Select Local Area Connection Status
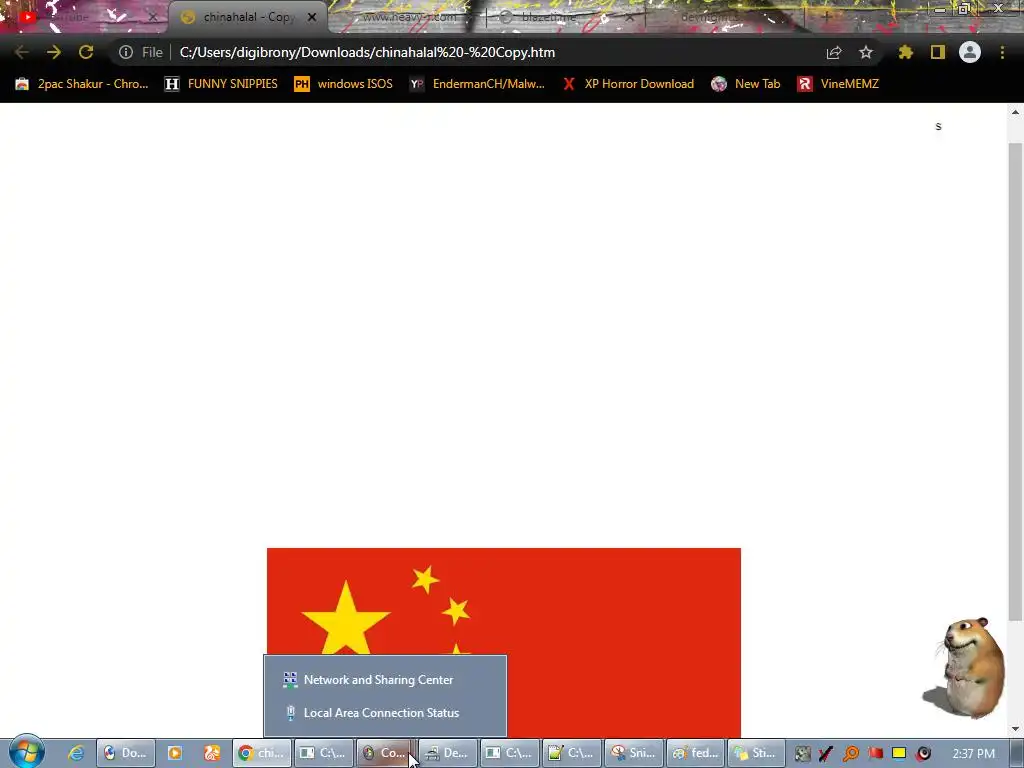 (385, 713)
